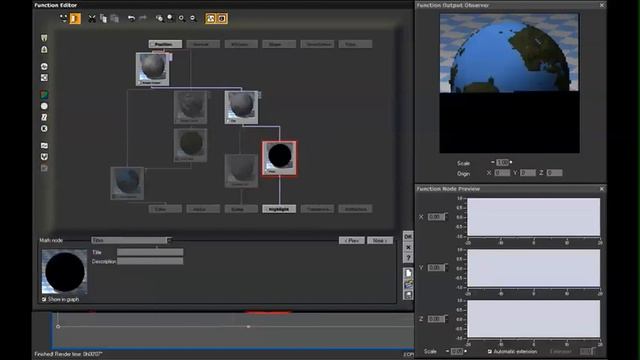This screenshot has width=640, height=360.
Task: Toggle the first orange-framed preview option icon
Action: coord(210,18)
